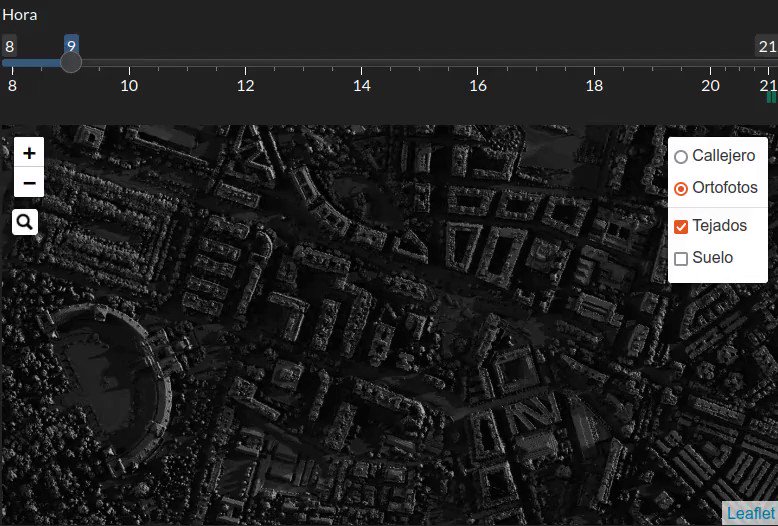Image resolution: width=778 pixels, height=526 pixels.
Task: Zoom in on the map with plus button
Action: (29, 153)
